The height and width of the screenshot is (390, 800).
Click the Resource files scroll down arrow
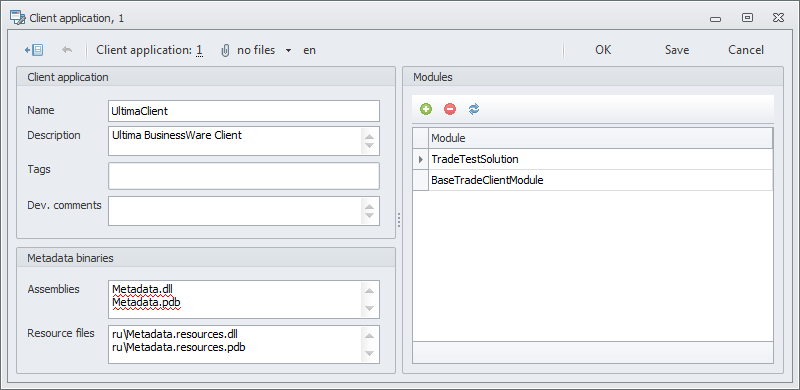370,353
